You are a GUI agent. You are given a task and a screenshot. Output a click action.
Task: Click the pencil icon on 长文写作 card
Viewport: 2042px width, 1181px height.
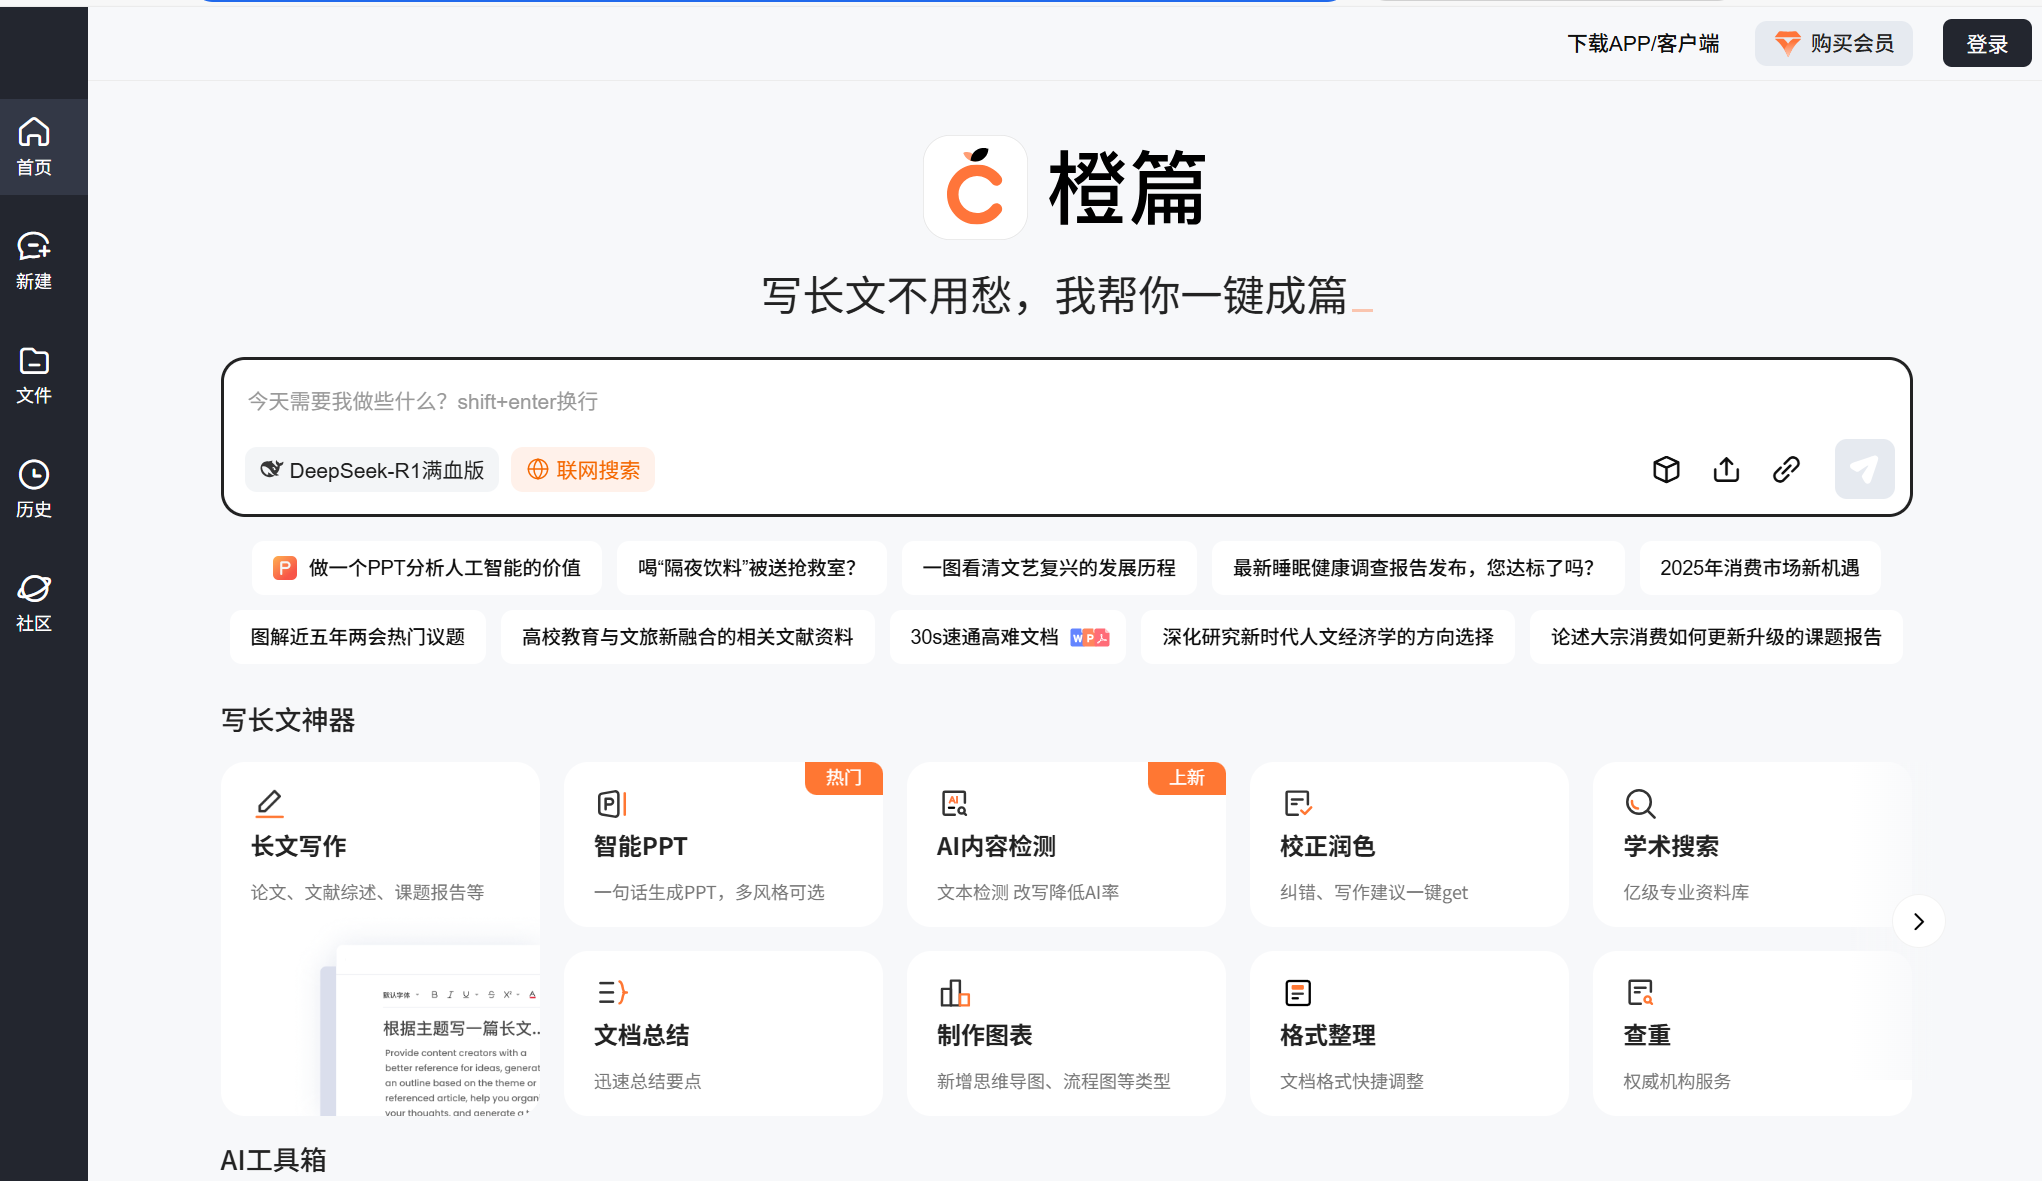point(269,803)
